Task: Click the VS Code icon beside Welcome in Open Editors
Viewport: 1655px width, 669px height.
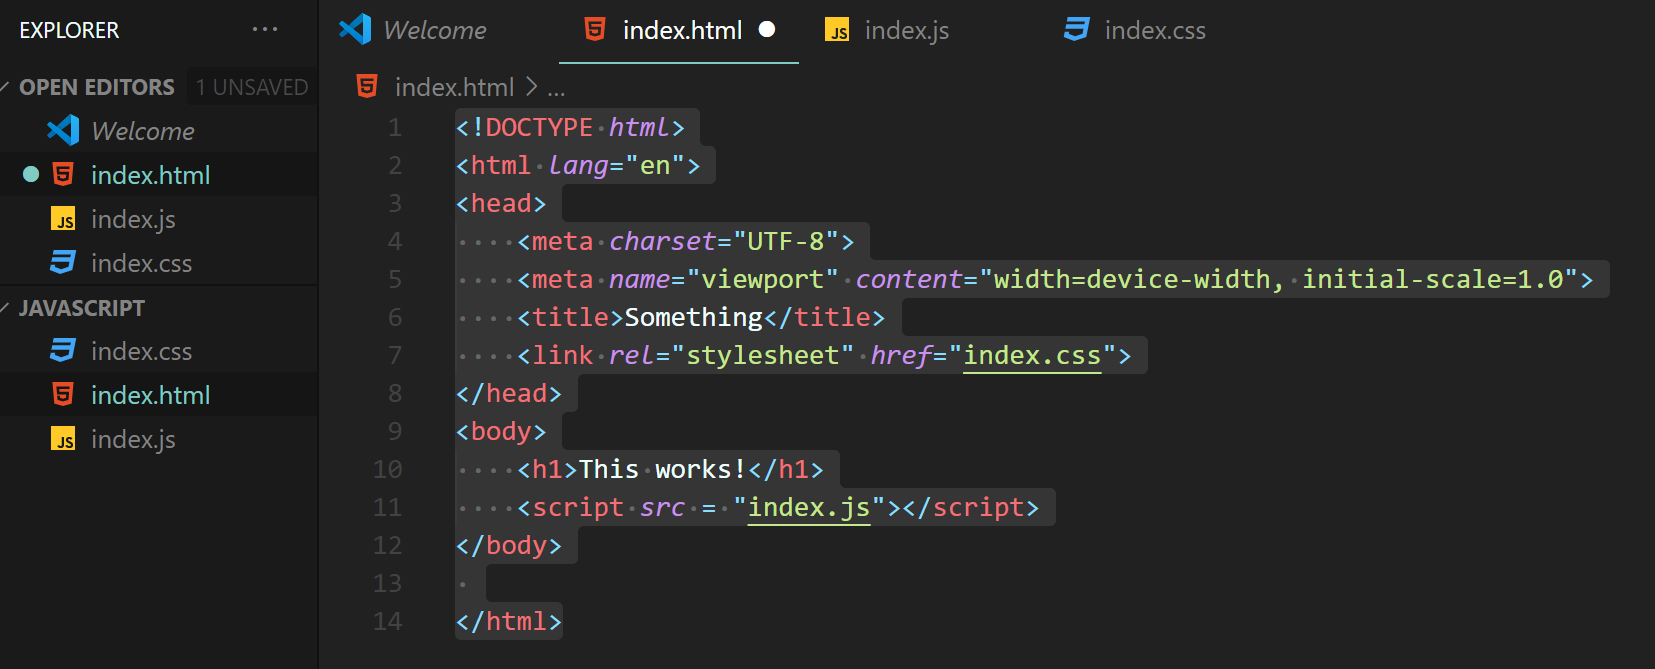Action: pos(63,130)
